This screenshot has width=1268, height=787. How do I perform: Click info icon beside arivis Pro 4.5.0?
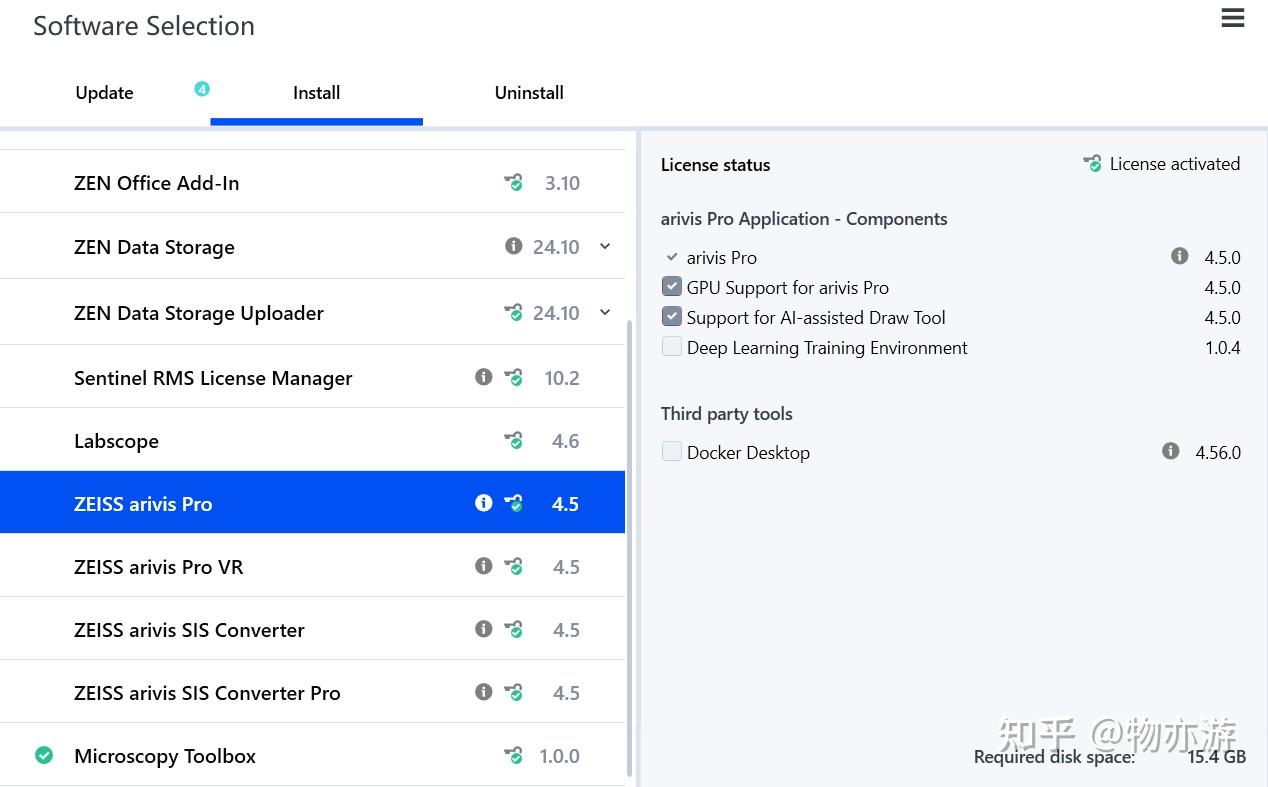point(1179,256)
